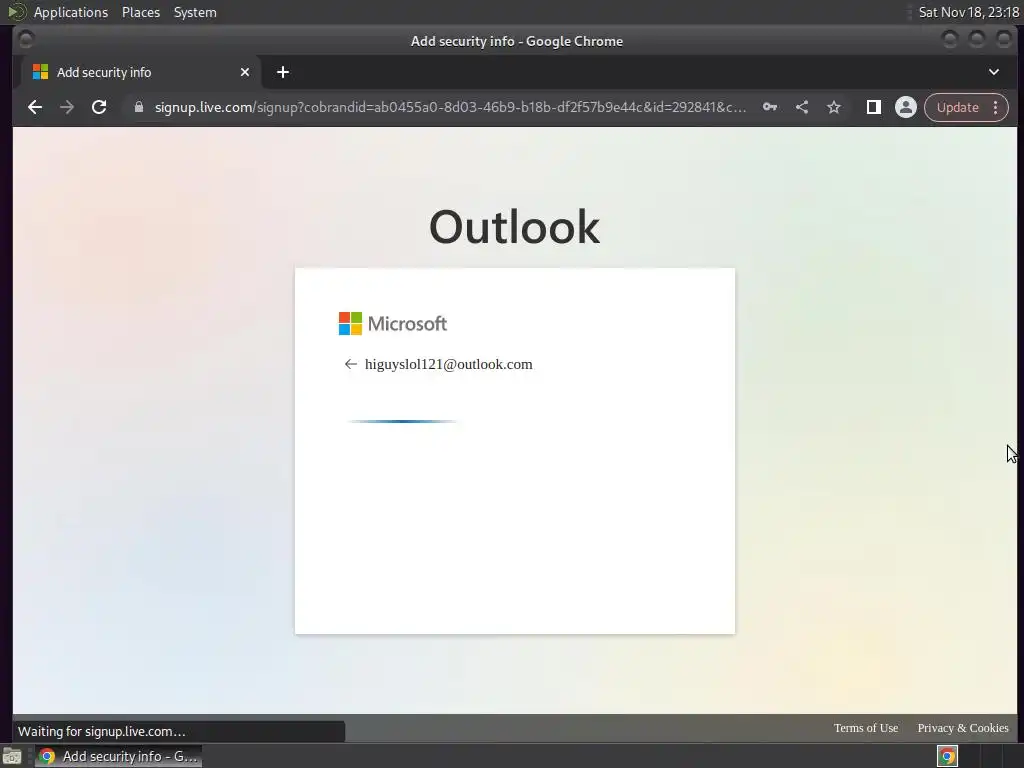Reload the signup page
Viewport: 1024px width, 768px height.
click(99, 107)
